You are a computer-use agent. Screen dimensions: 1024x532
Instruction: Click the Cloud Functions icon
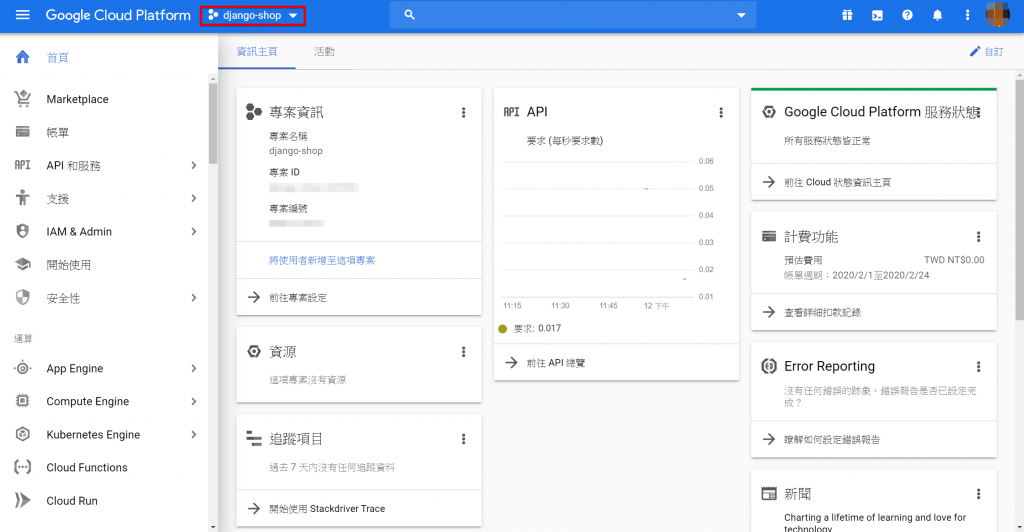[x=23, y=467]
